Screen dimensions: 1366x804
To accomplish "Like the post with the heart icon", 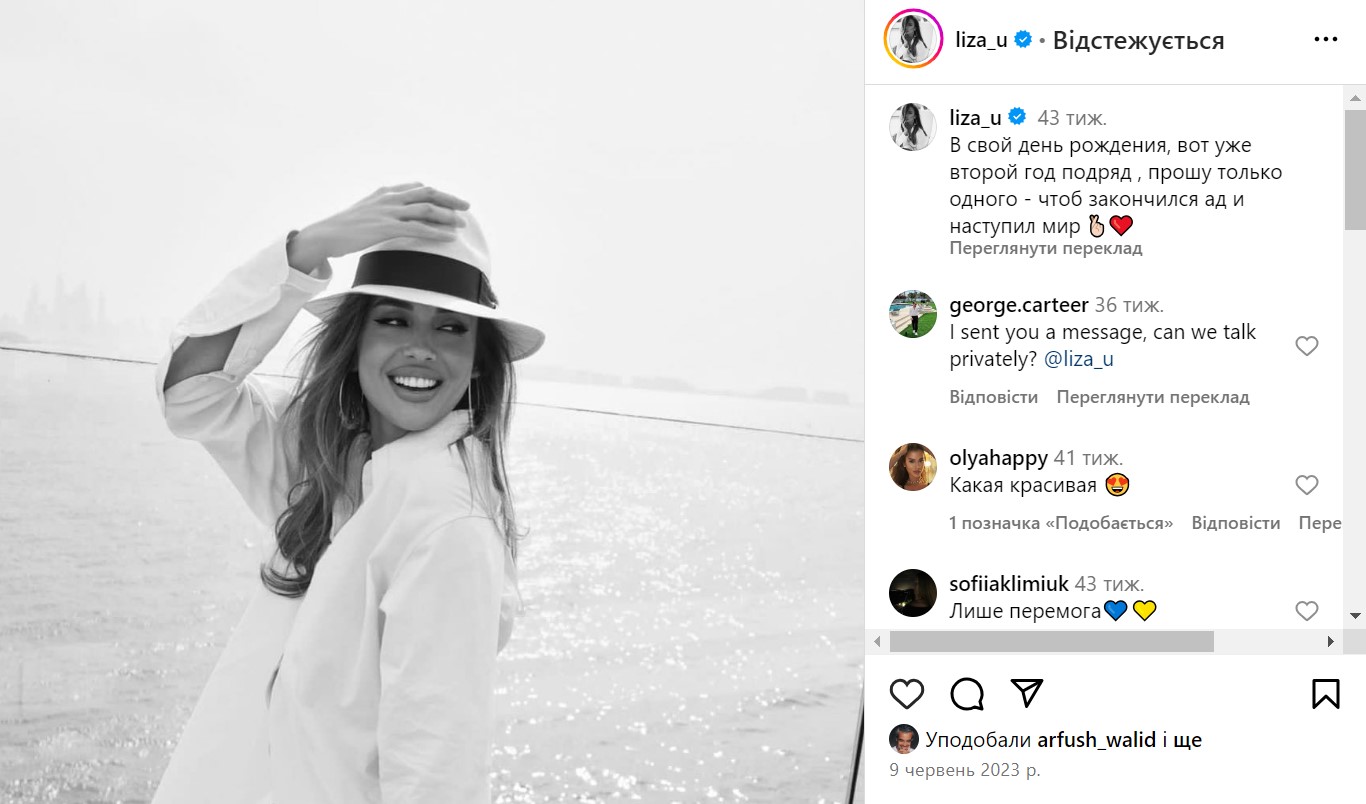I will click(907, 693).
